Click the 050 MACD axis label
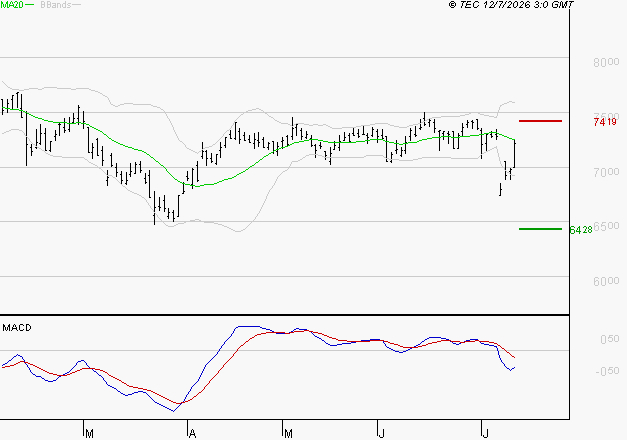This screenshot has width=627, height=440. click(x=609, y=339)
